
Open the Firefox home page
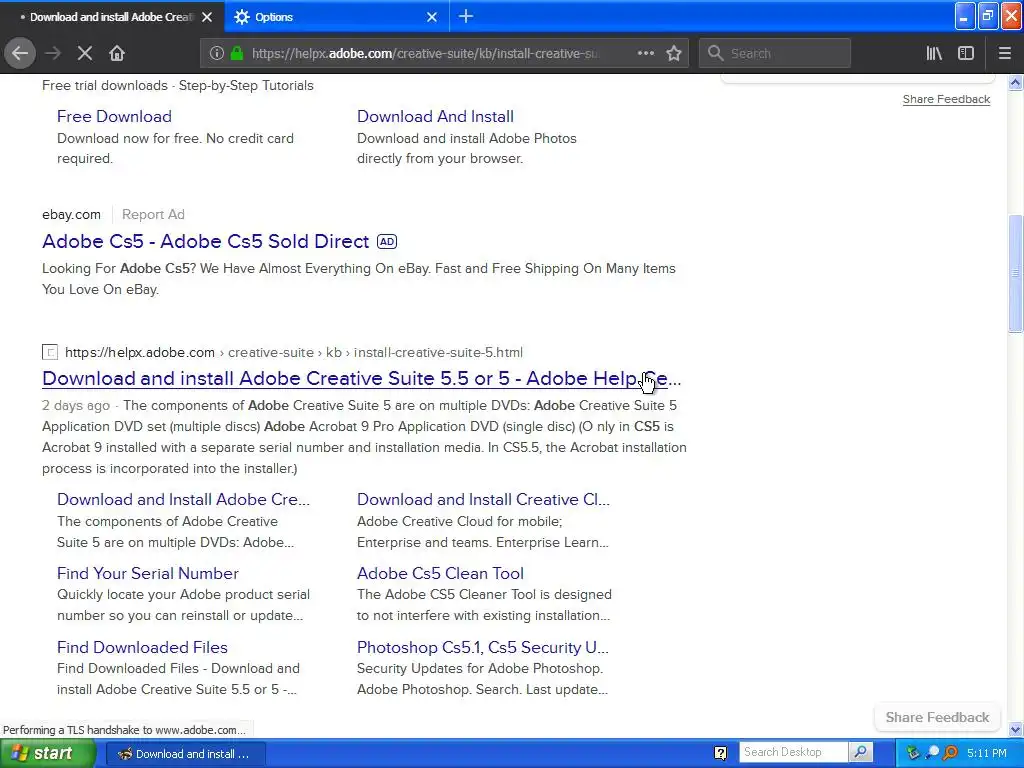coord(117,54)
